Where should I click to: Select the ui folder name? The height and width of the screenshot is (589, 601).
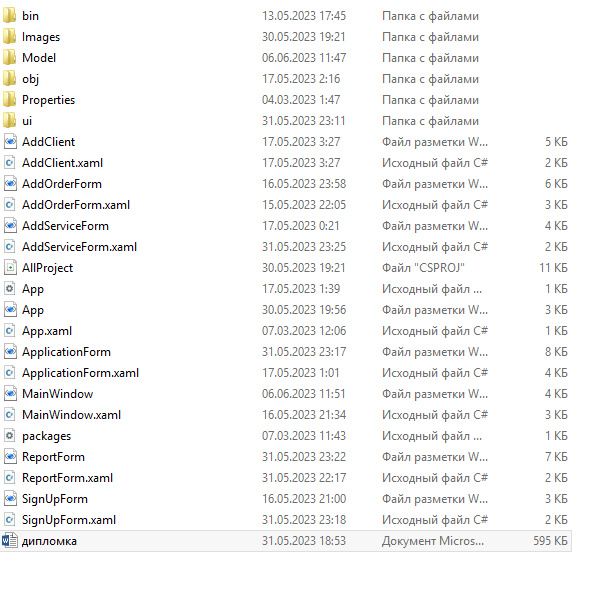27,121
